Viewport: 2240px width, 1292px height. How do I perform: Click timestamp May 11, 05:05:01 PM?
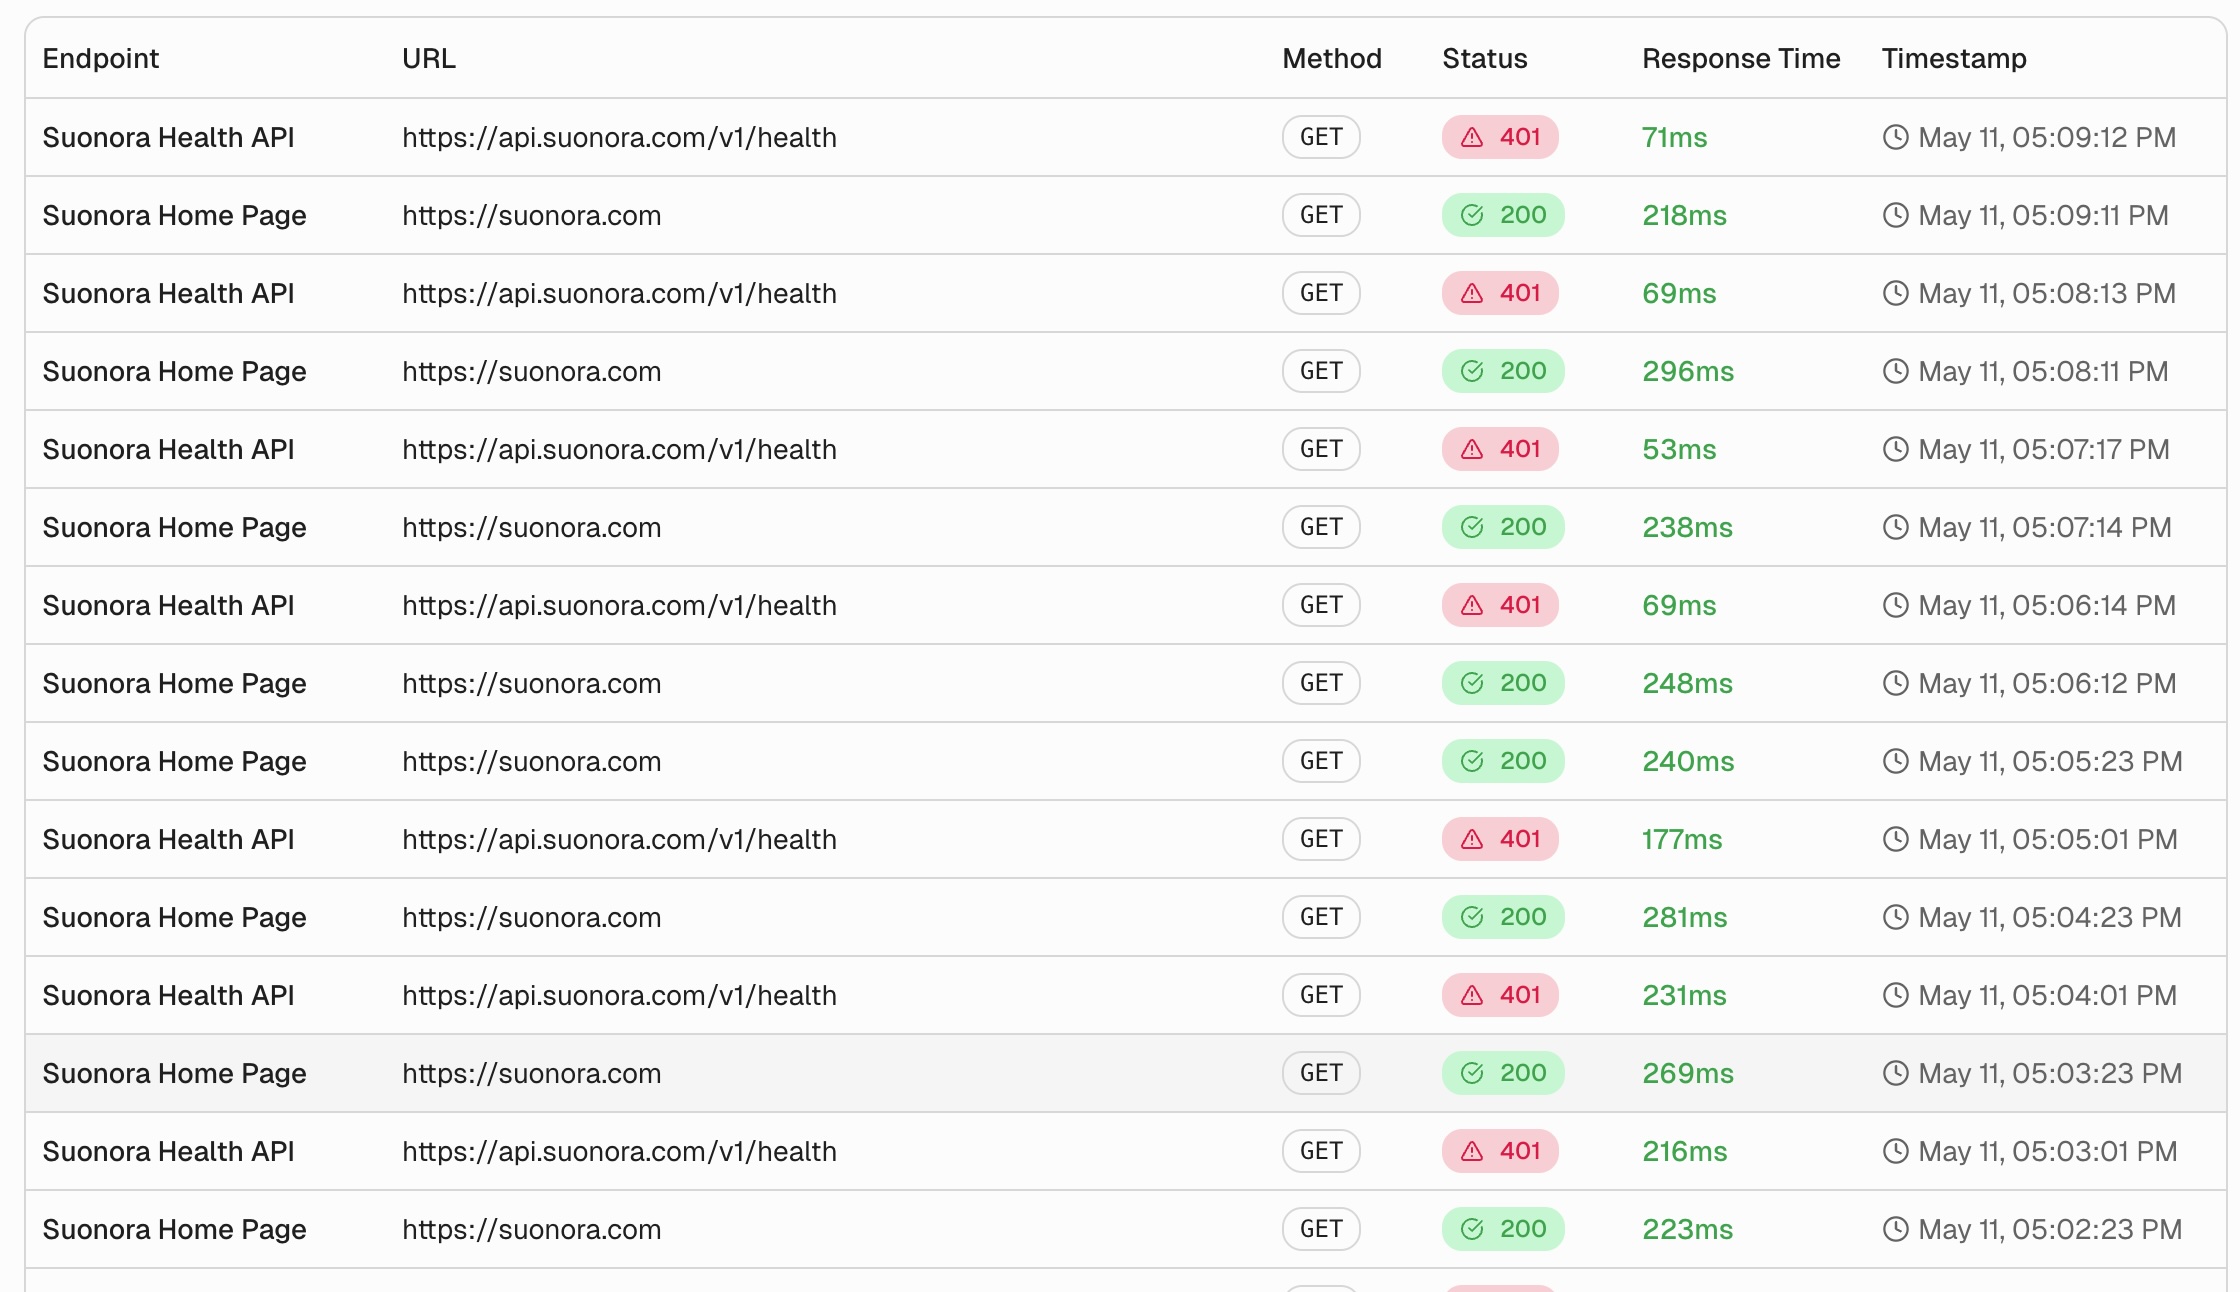click(2048, 839)
